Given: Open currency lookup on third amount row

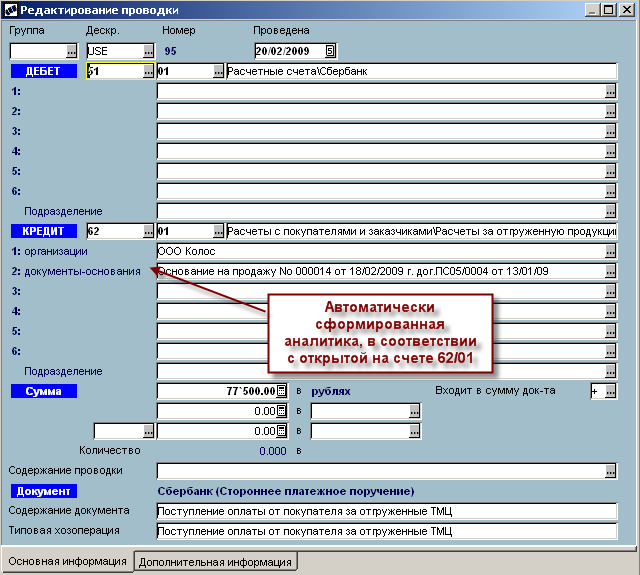Looking at the screenshot, I should [x=414, y=431].
